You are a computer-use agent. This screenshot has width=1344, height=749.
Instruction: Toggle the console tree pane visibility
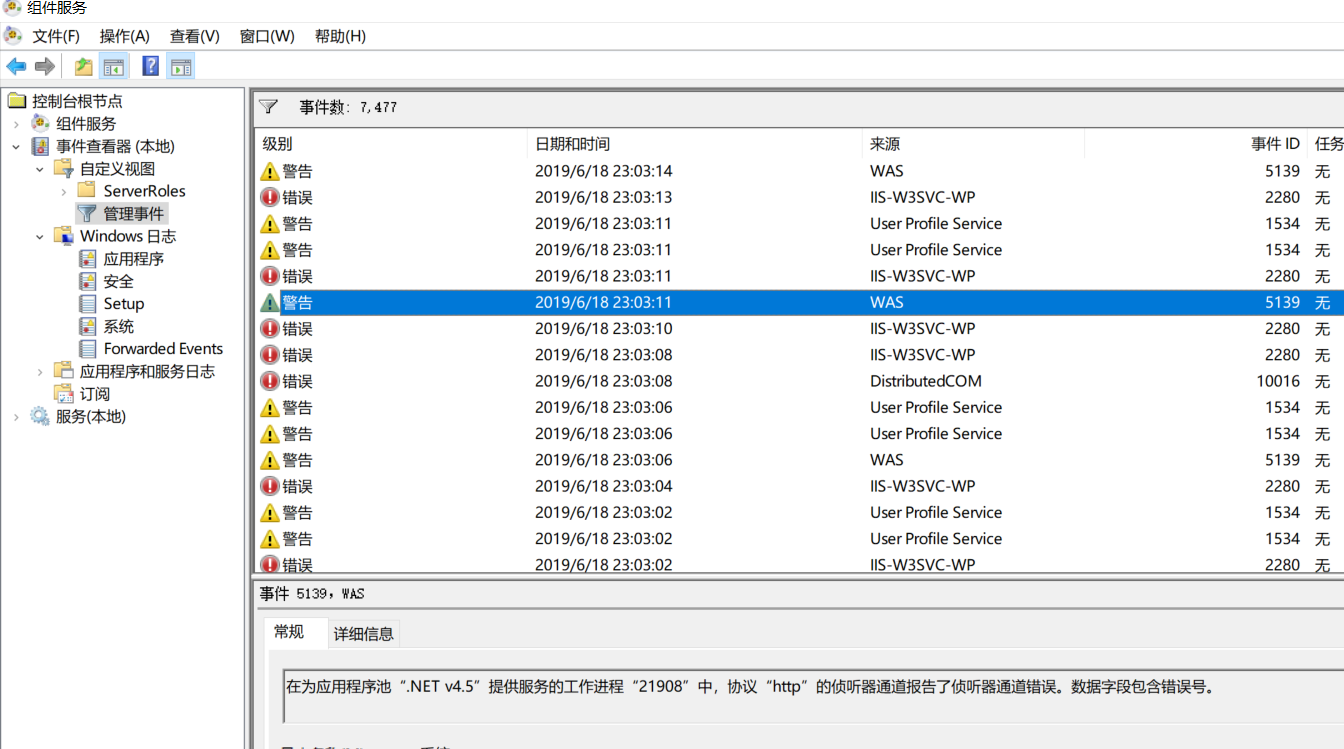click(x=113, y=66)
